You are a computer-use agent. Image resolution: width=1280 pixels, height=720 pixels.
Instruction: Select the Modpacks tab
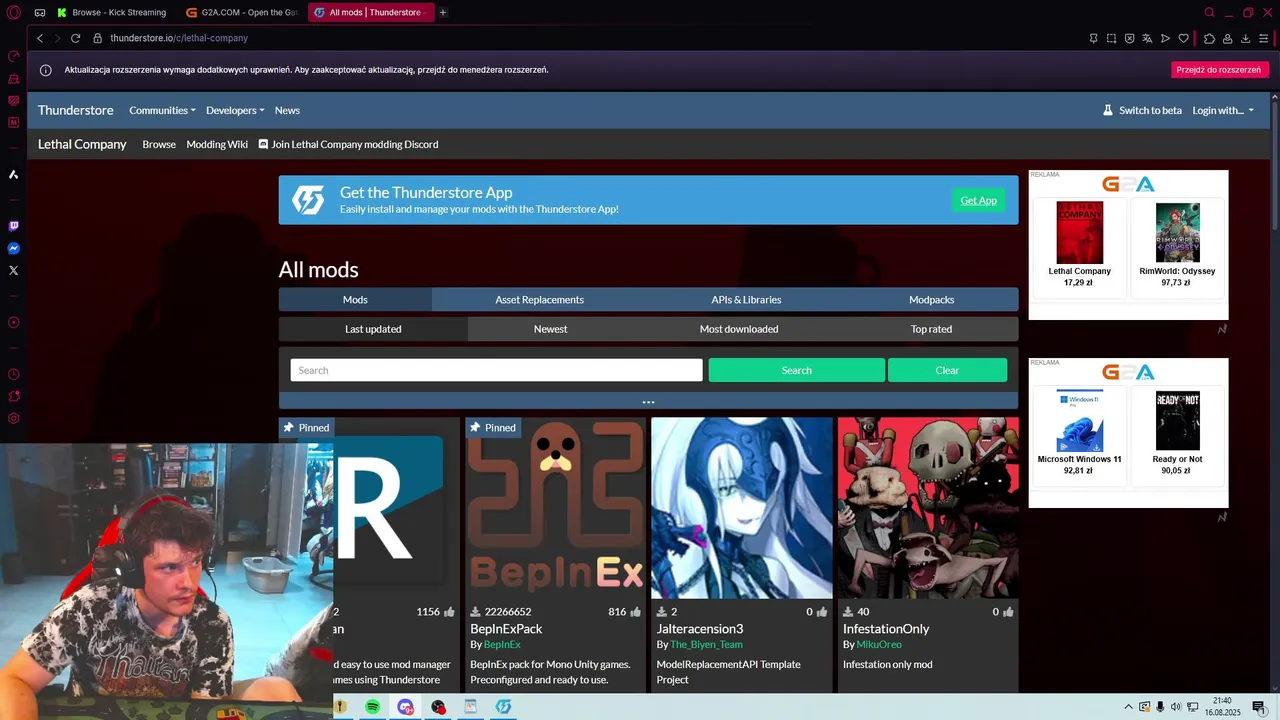coord(931,299)
